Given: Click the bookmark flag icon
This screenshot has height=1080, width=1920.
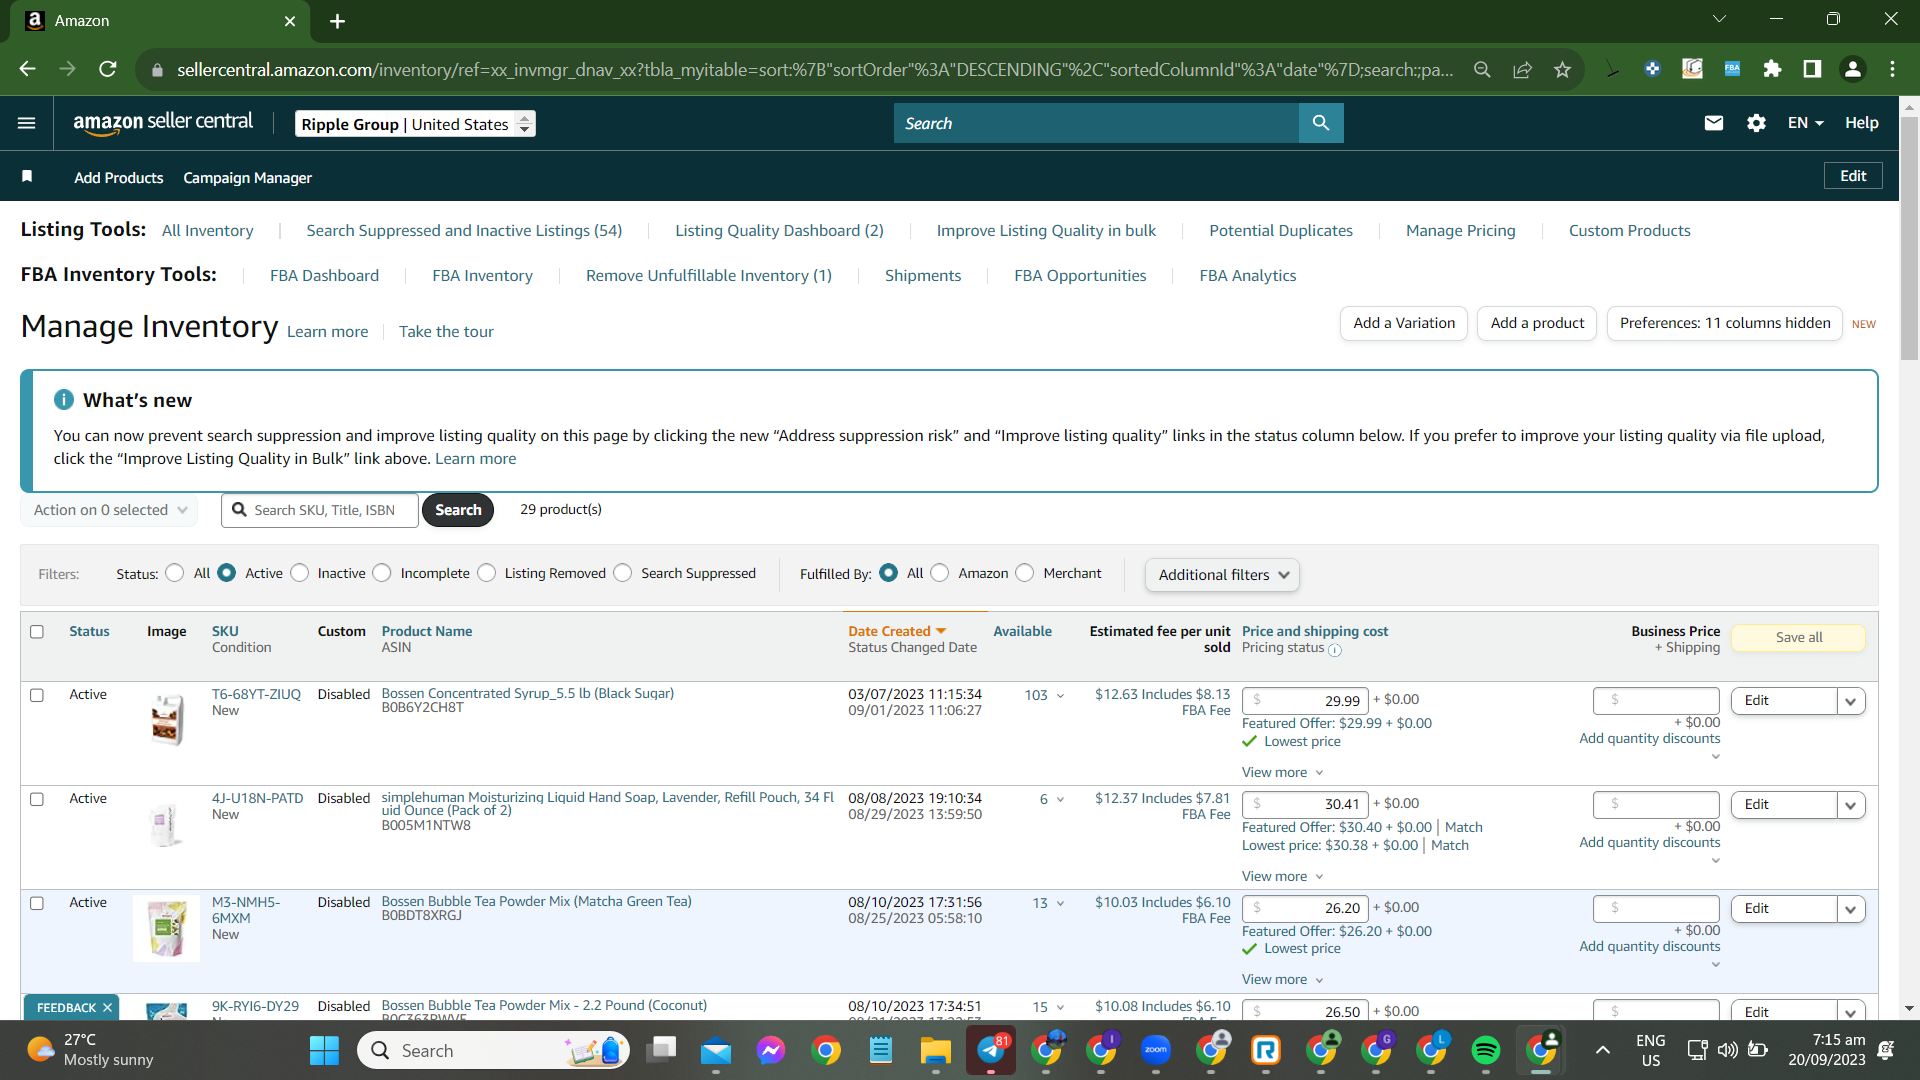Looking at the screenshot, I should (27, 176).
